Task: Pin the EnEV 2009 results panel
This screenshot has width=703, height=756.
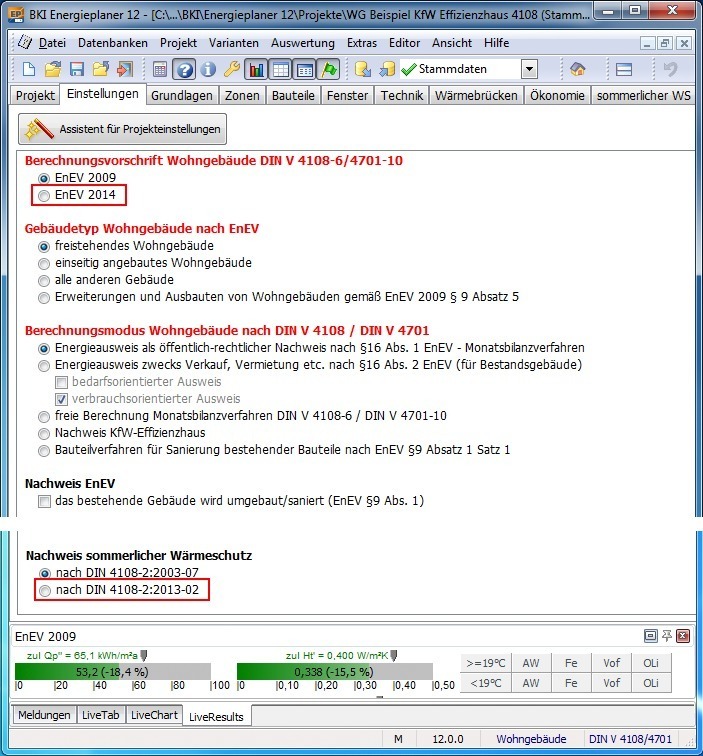Action: pos(667,636)
